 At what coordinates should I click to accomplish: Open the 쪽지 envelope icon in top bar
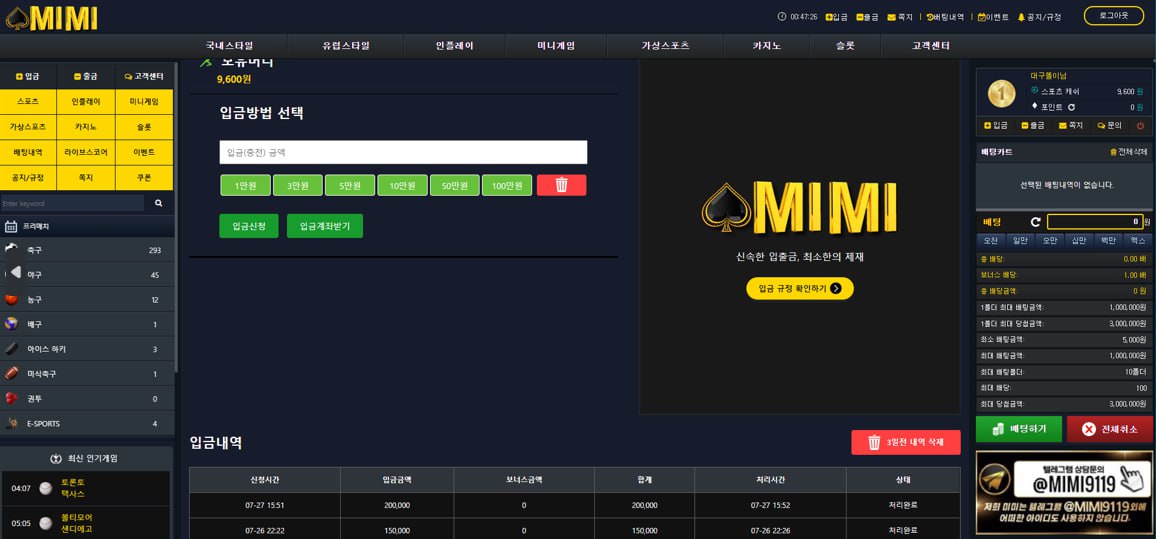pyautogui.click(x=891, y=17)
